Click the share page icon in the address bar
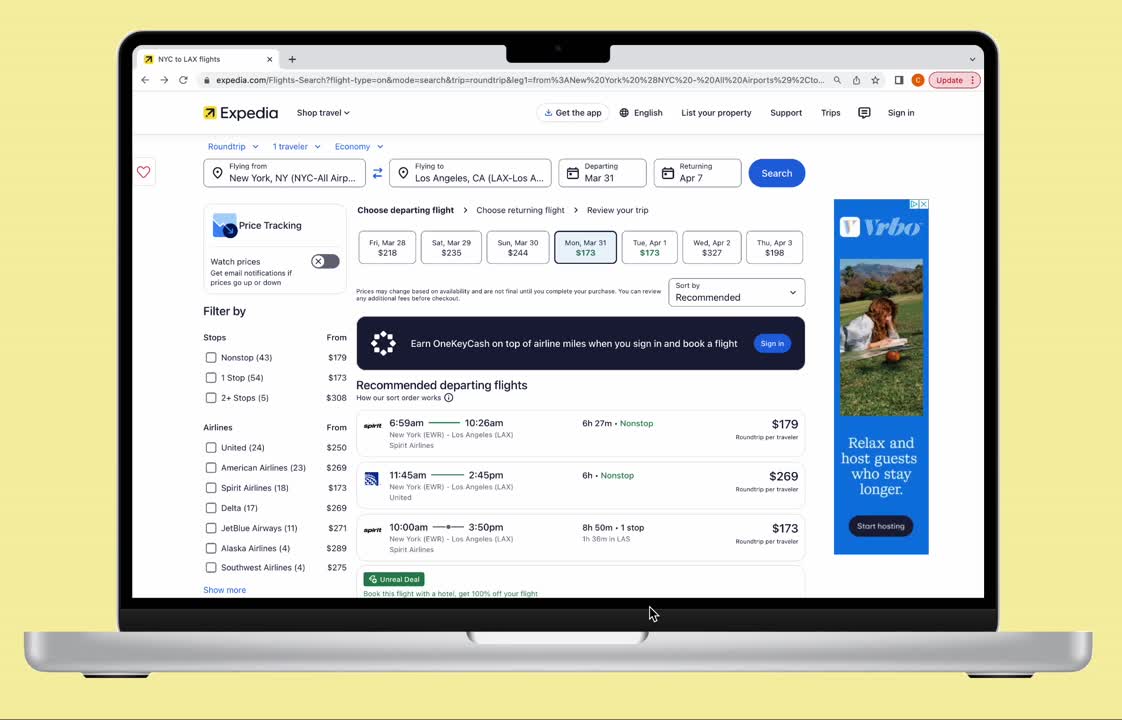Screen dimensions: 1122x720 click(x=857, y=80)
